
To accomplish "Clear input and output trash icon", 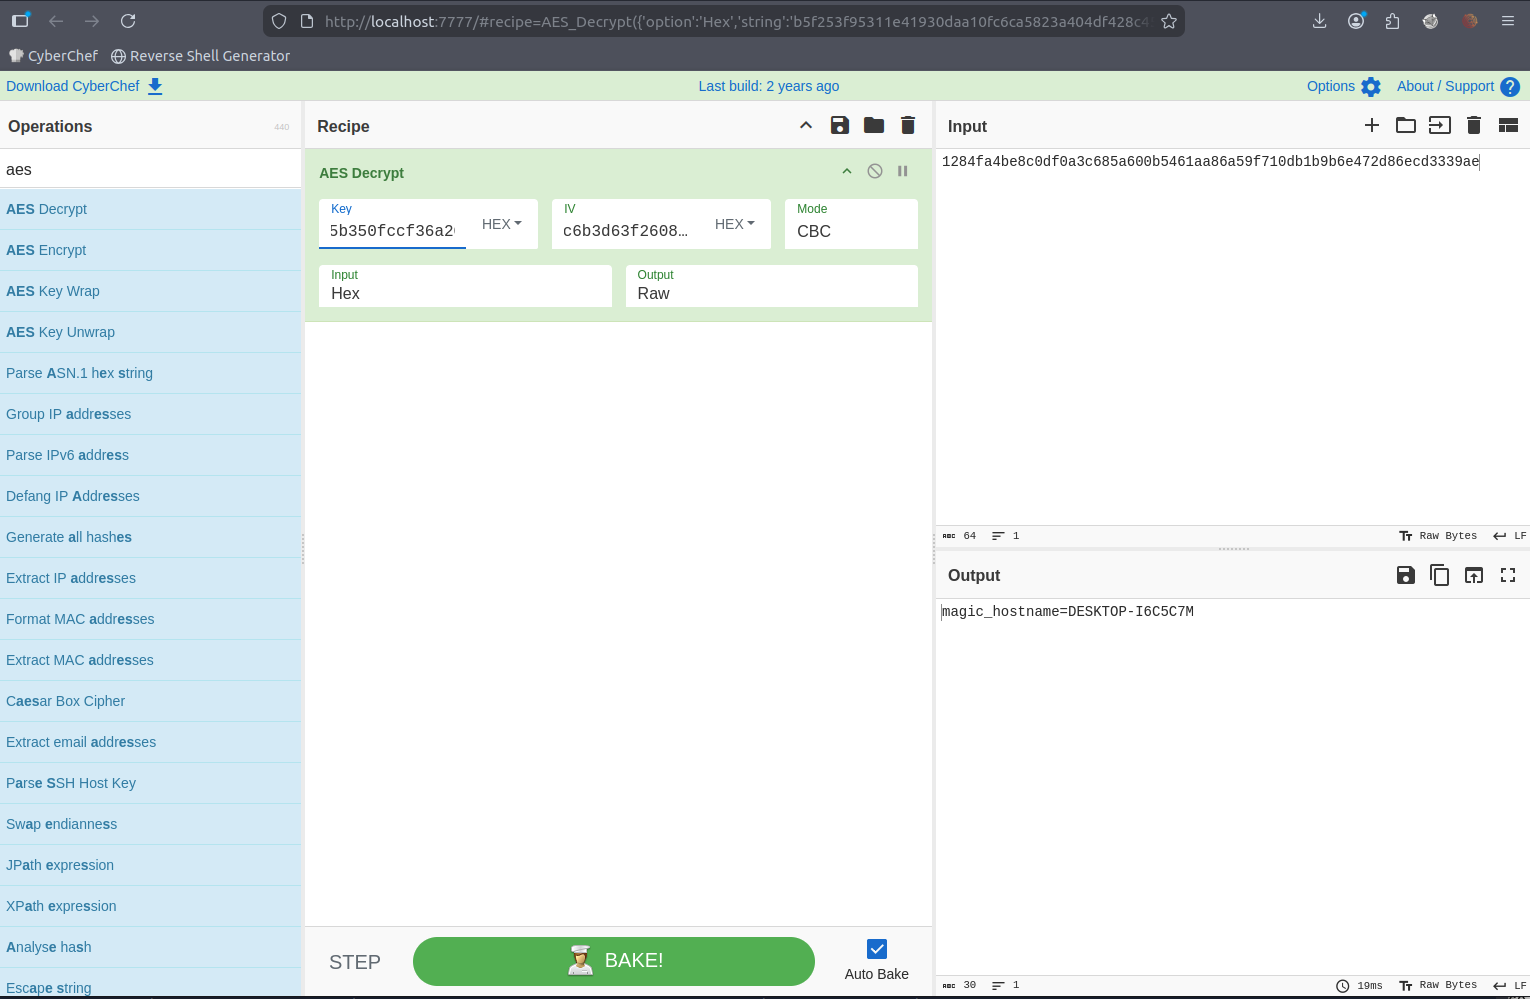I will 1474,125.
